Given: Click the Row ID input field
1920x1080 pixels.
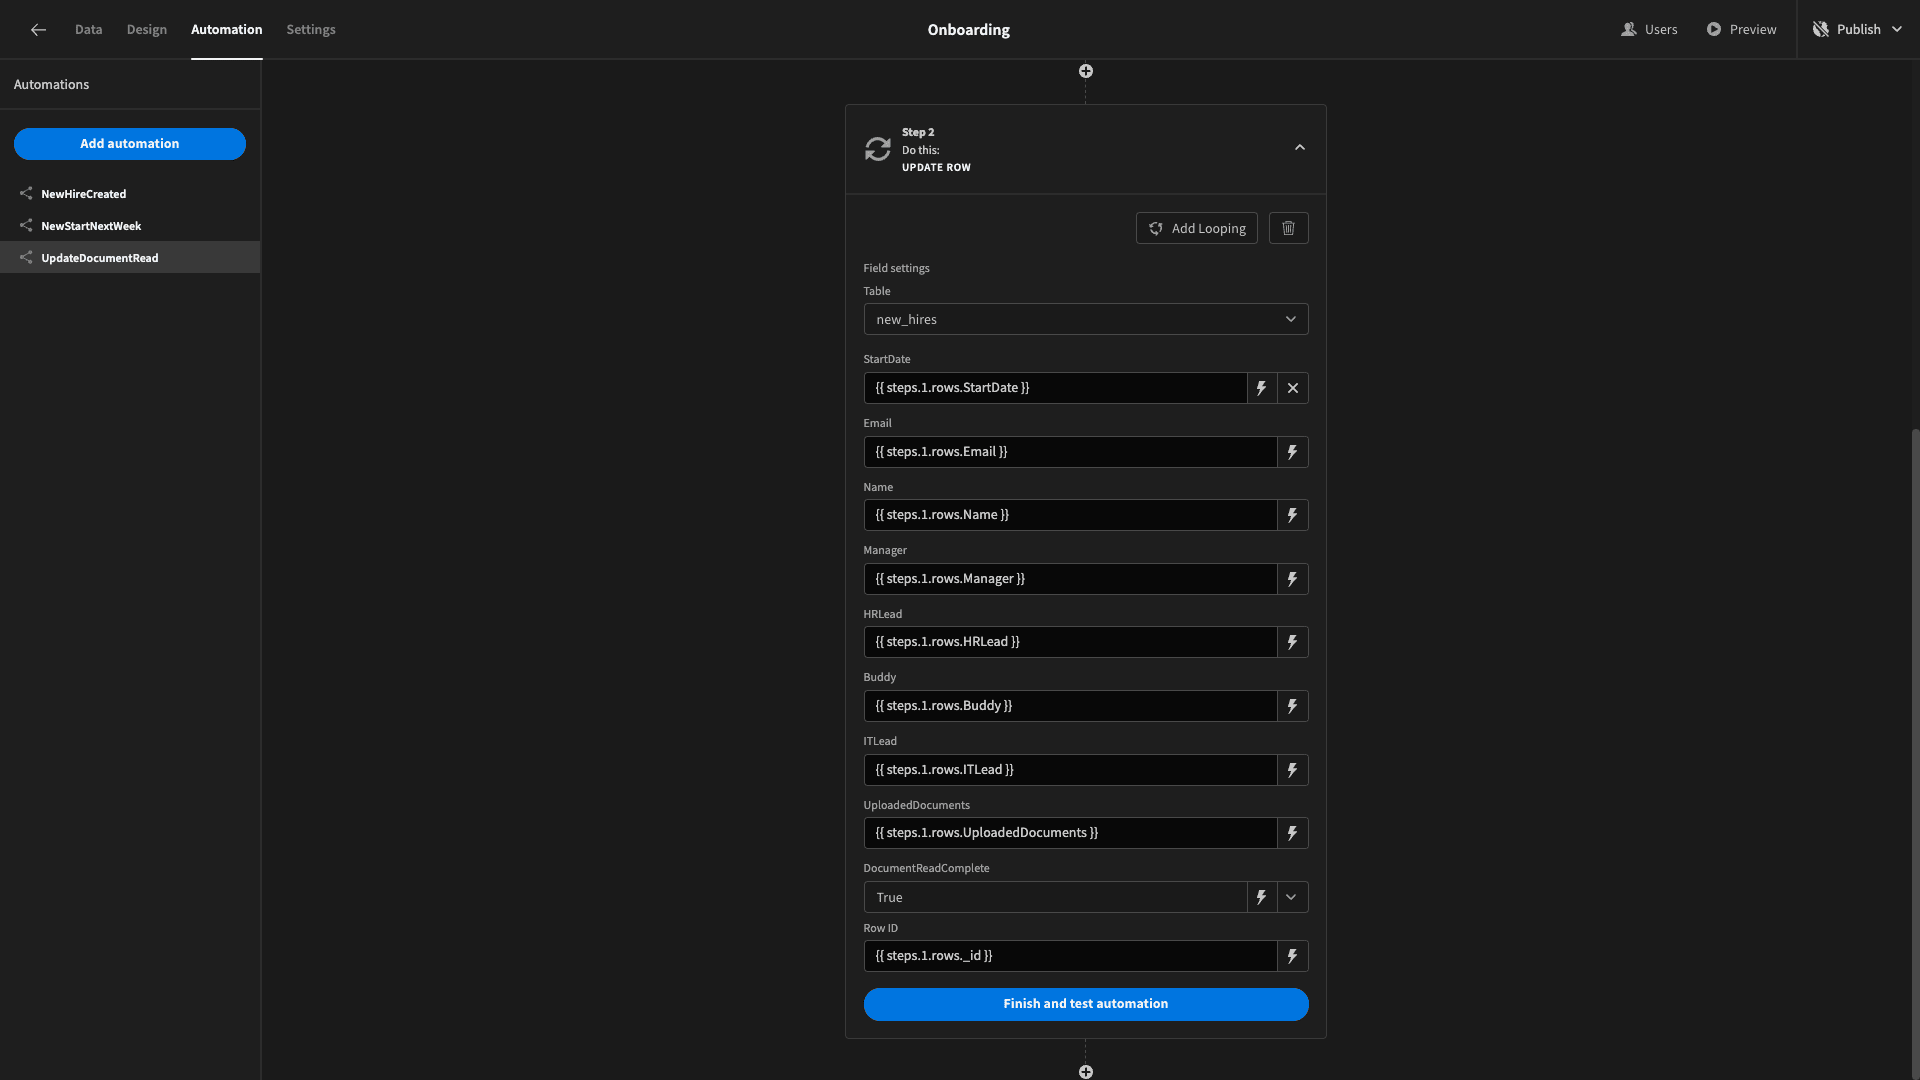Looking at the screenshot, I should pyautogui.click(x=1070, y=956).
